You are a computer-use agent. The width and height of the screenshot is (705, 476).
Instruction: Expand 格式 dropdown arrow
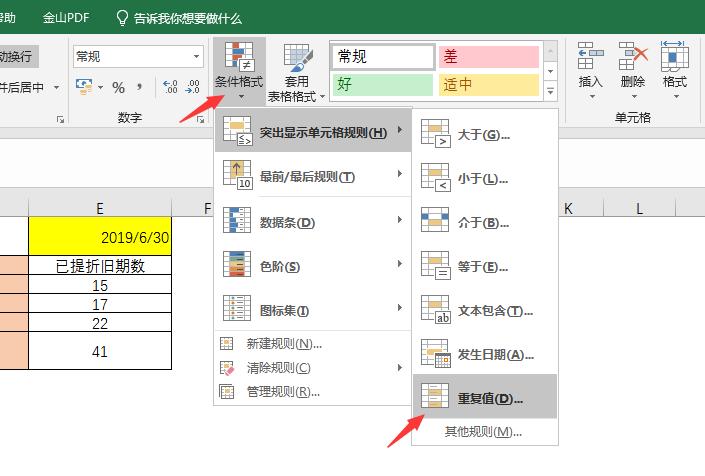(x=676, y=97)
